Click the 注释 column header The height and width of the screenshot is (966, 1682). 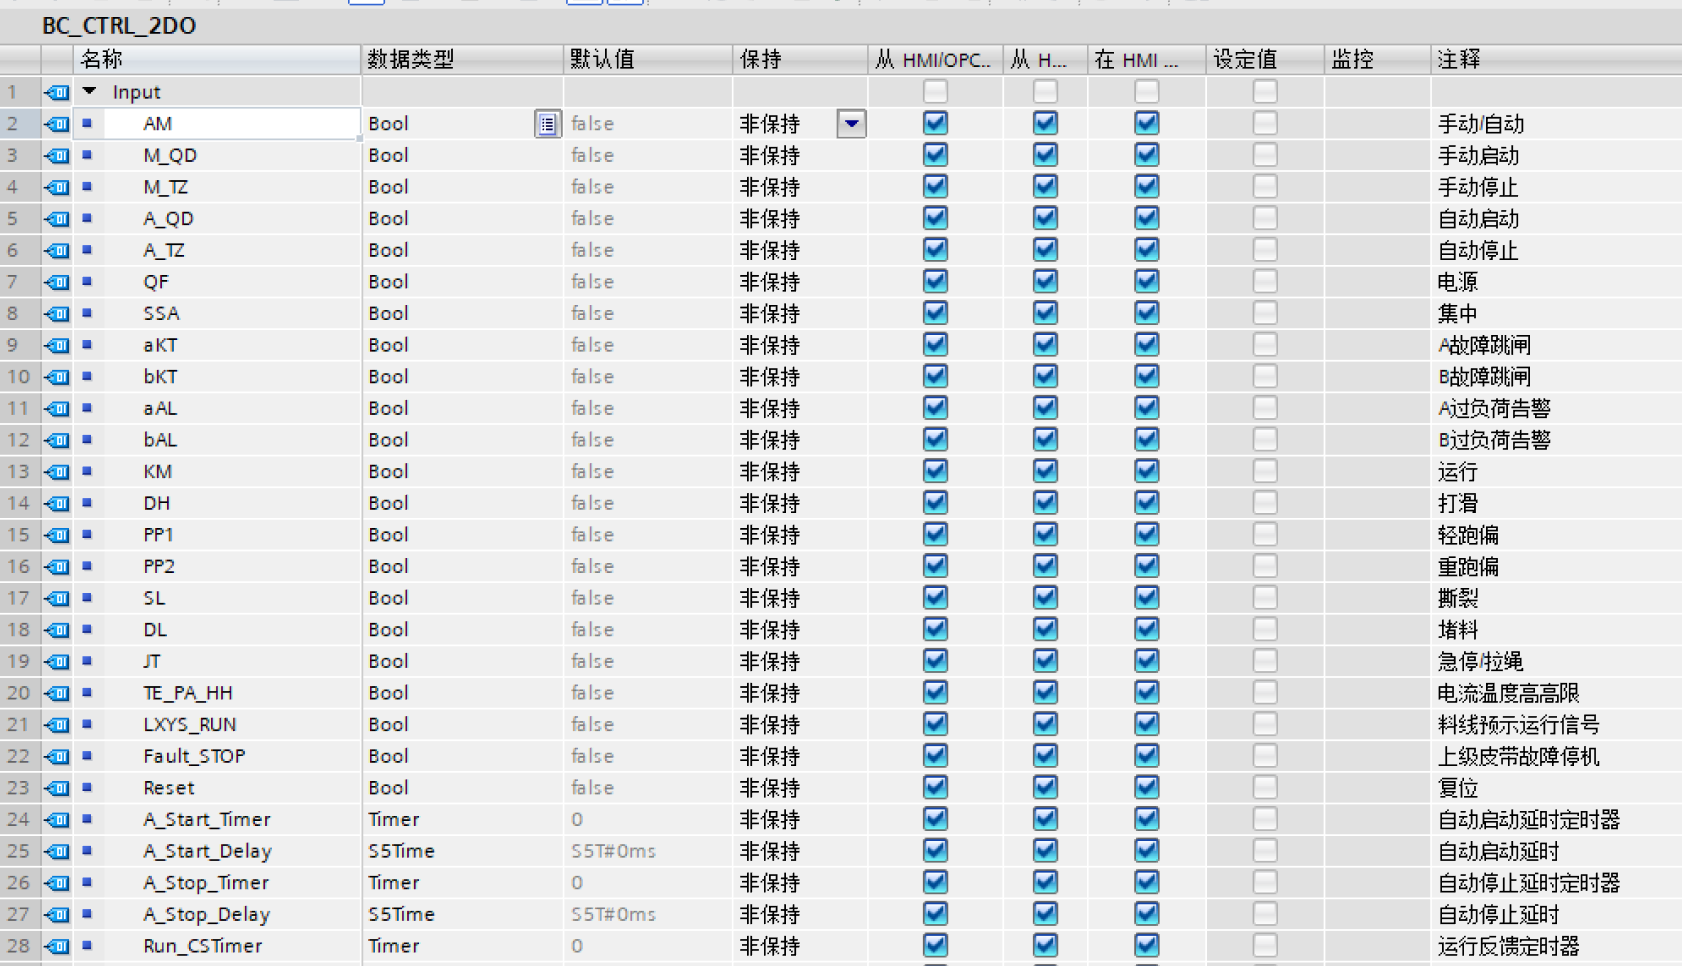point(1556,60)
